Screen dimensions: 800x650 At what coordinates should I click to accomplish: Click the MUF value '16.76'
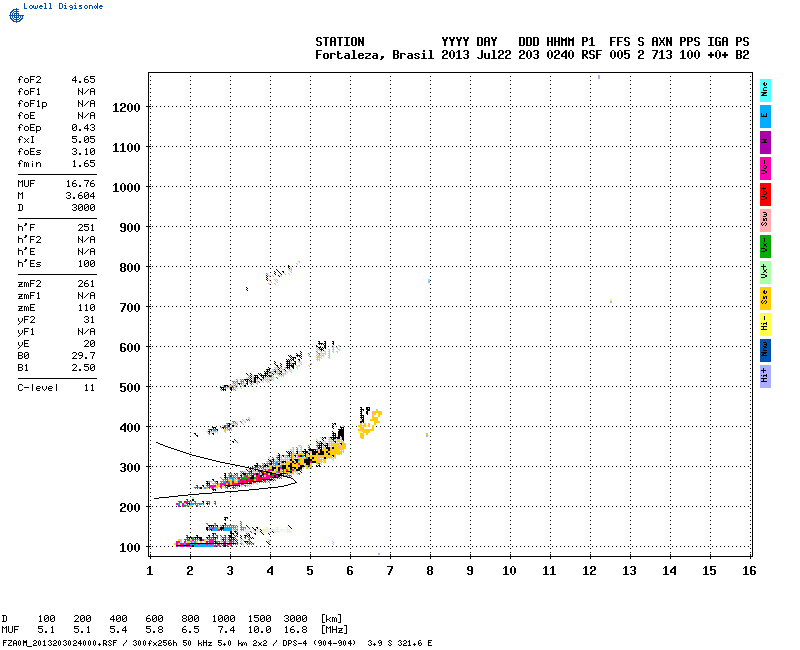coord(81,184)
